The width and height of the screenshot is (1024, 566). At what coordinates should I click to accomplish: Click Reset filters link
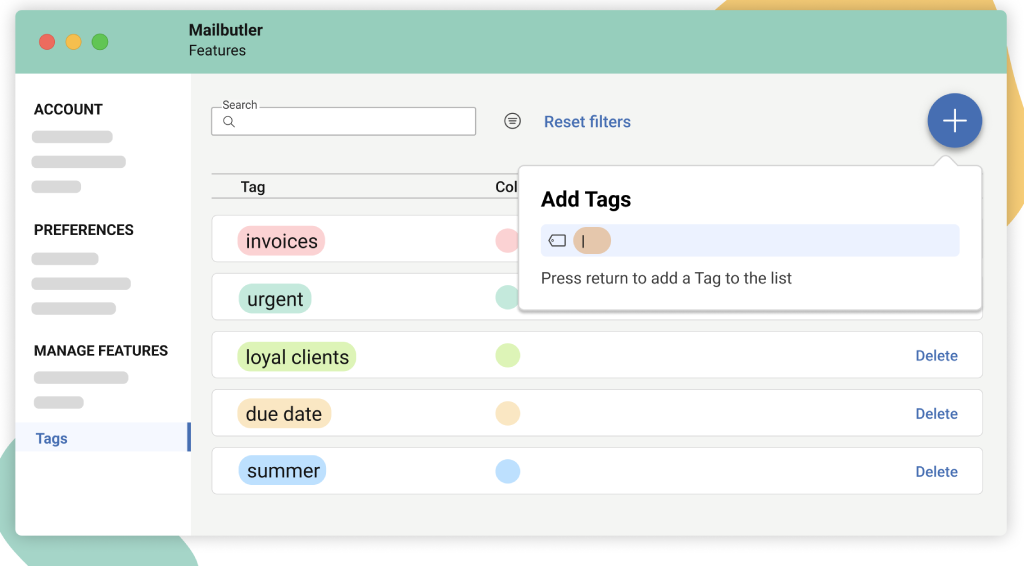(587, 121)
